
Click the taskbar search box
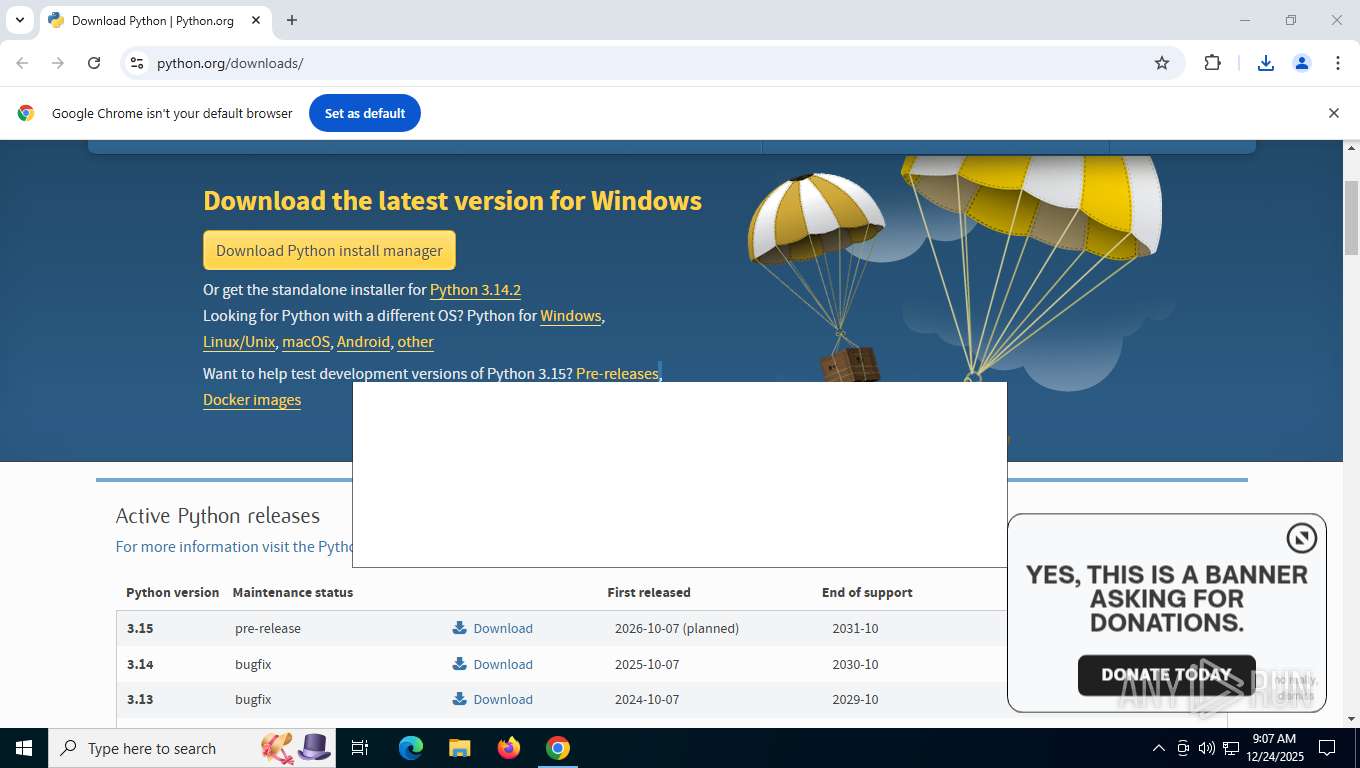pos(192,748)
